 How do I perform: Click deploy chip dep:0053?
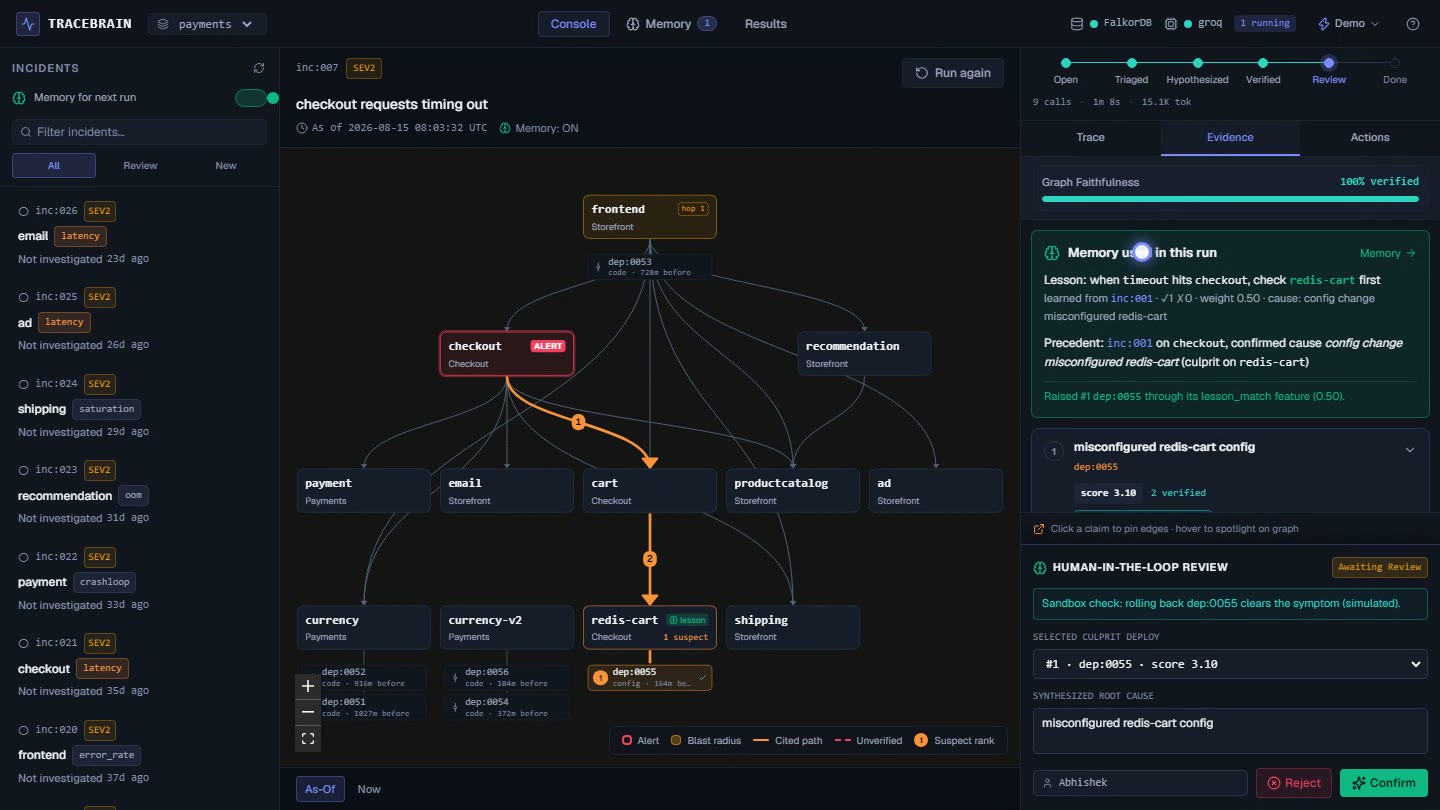click(x=650, y=267)
